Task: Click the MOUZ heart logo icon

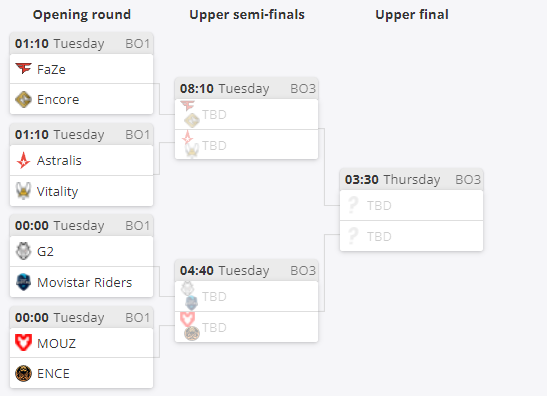Action: click(x=23, y=343)
